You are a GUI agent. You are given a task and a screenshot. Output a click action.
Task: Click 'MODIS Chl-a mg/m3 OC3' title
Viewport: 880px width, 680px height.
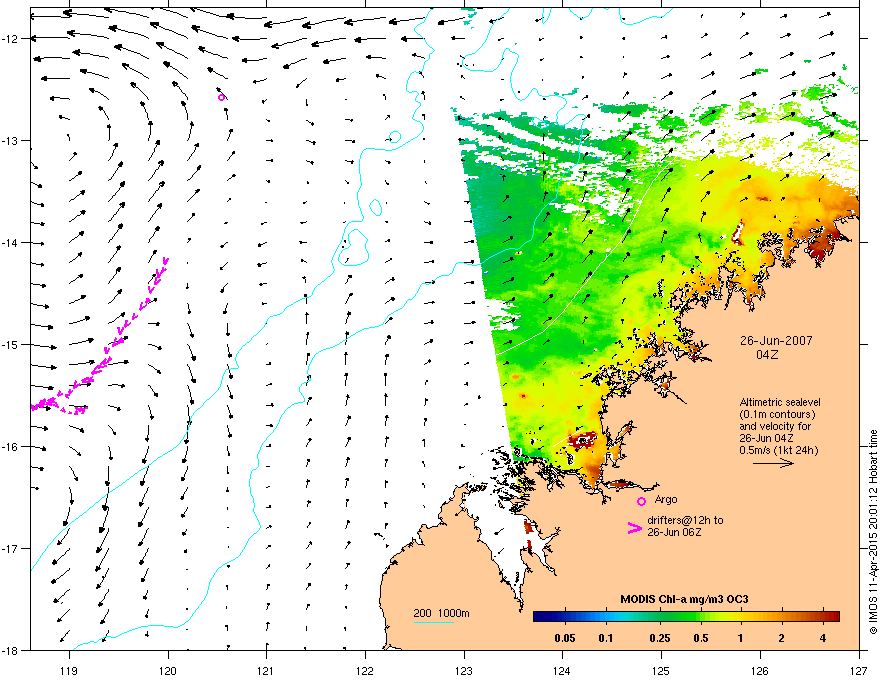684,599
